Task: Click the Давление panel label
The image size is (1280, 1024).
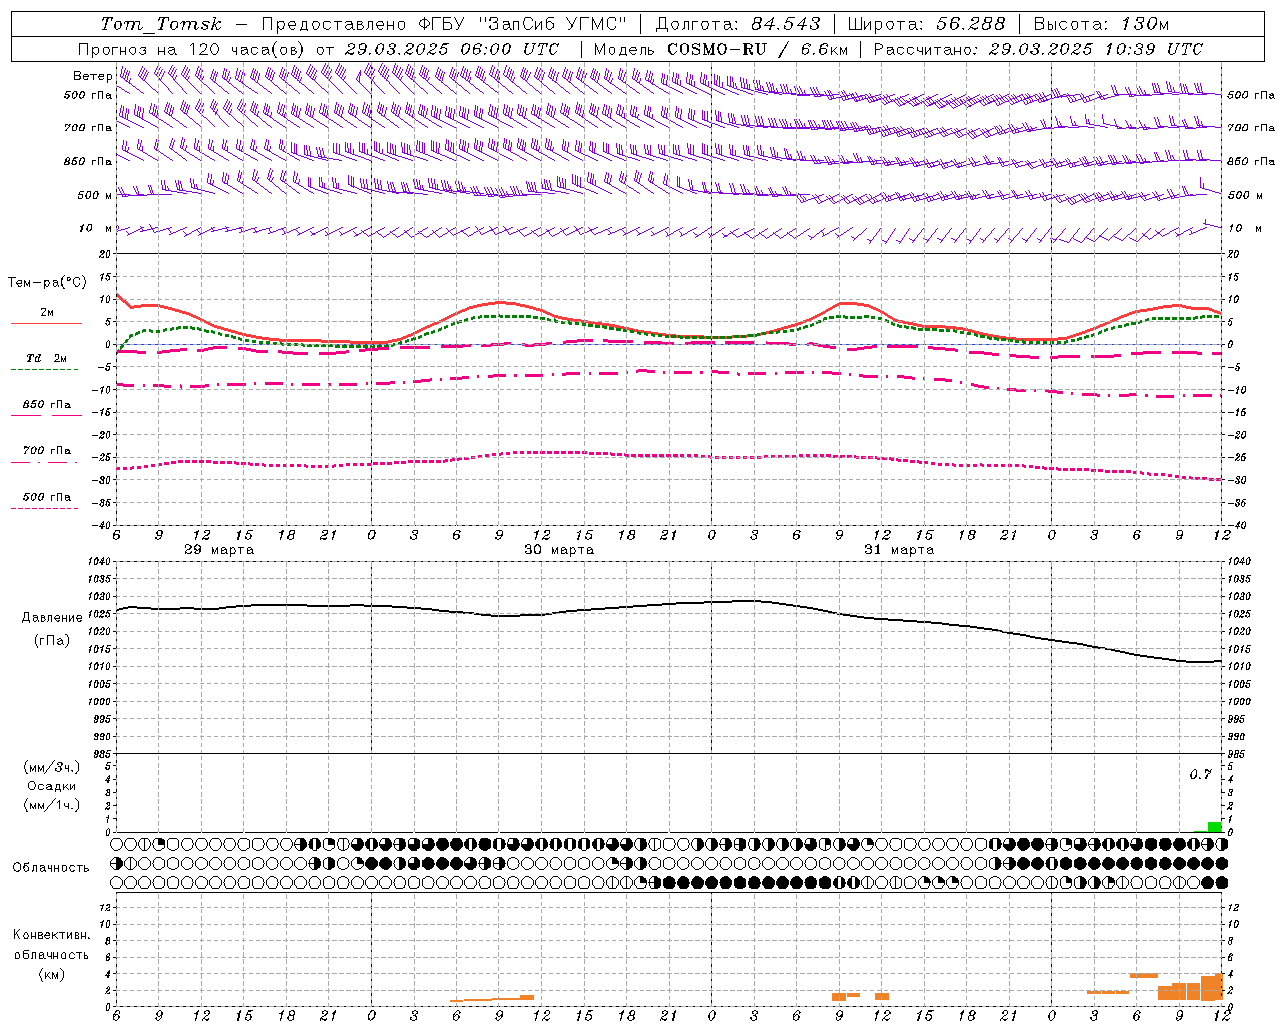Action: coord(52,618)
